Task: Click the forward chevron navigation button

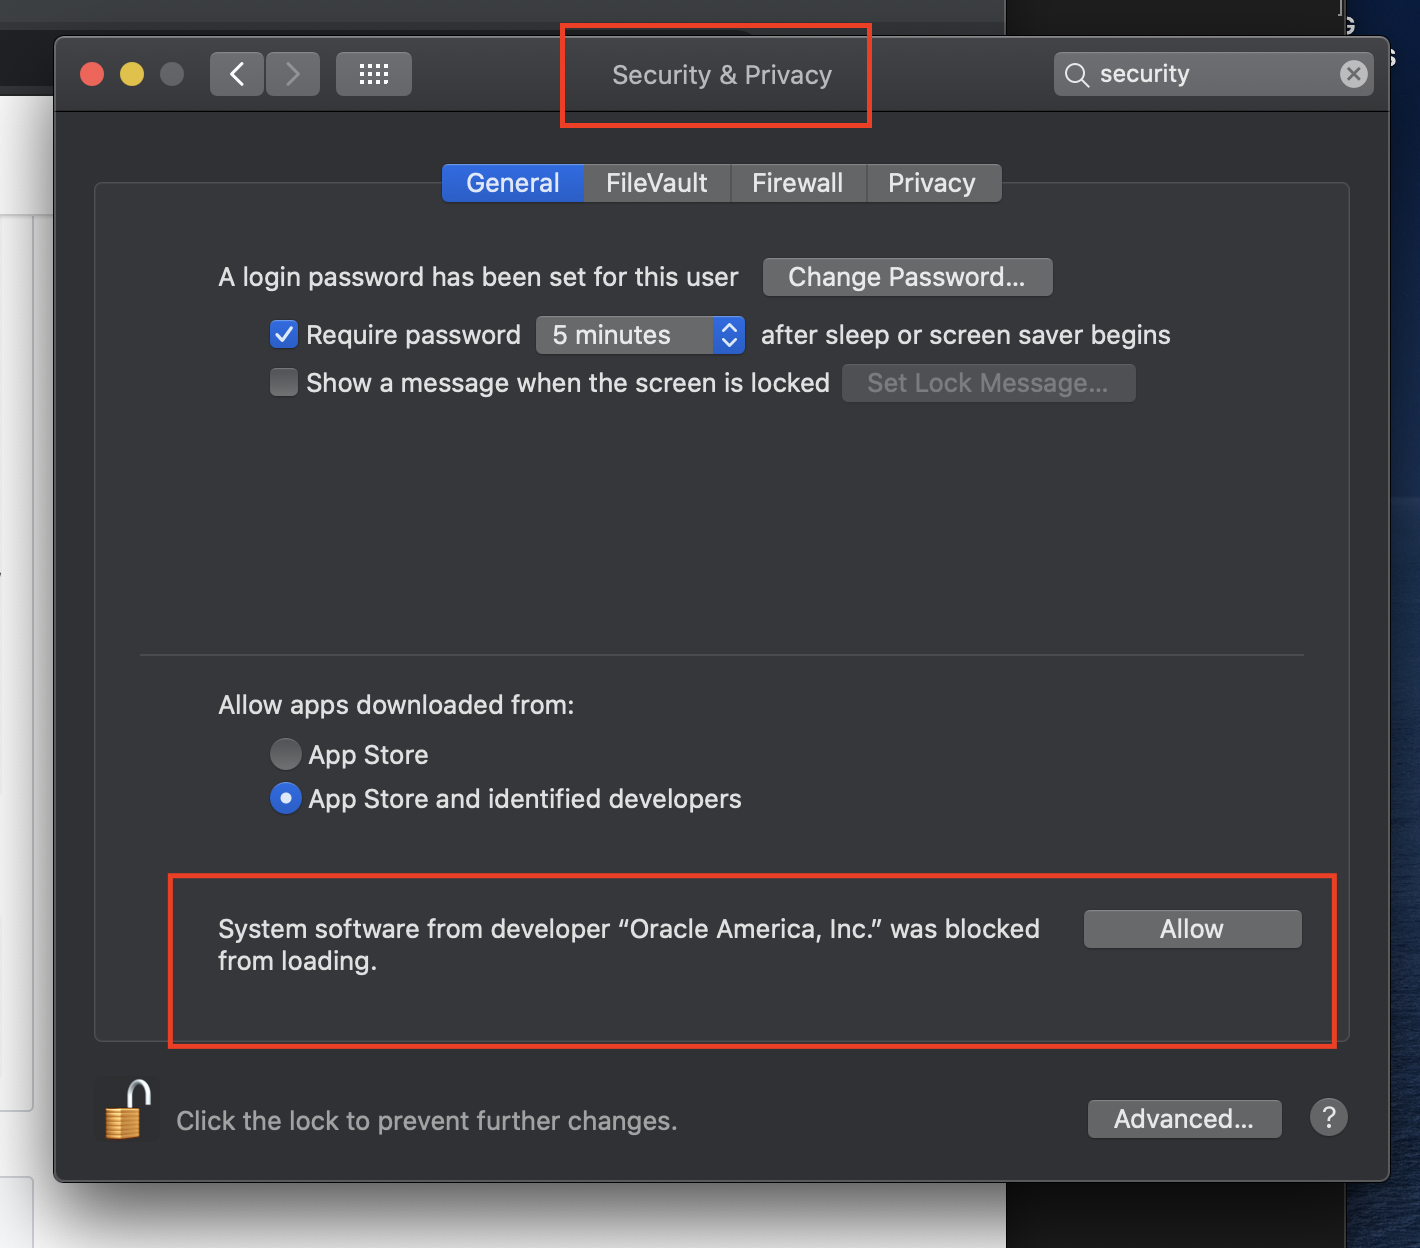Action: 293,74
